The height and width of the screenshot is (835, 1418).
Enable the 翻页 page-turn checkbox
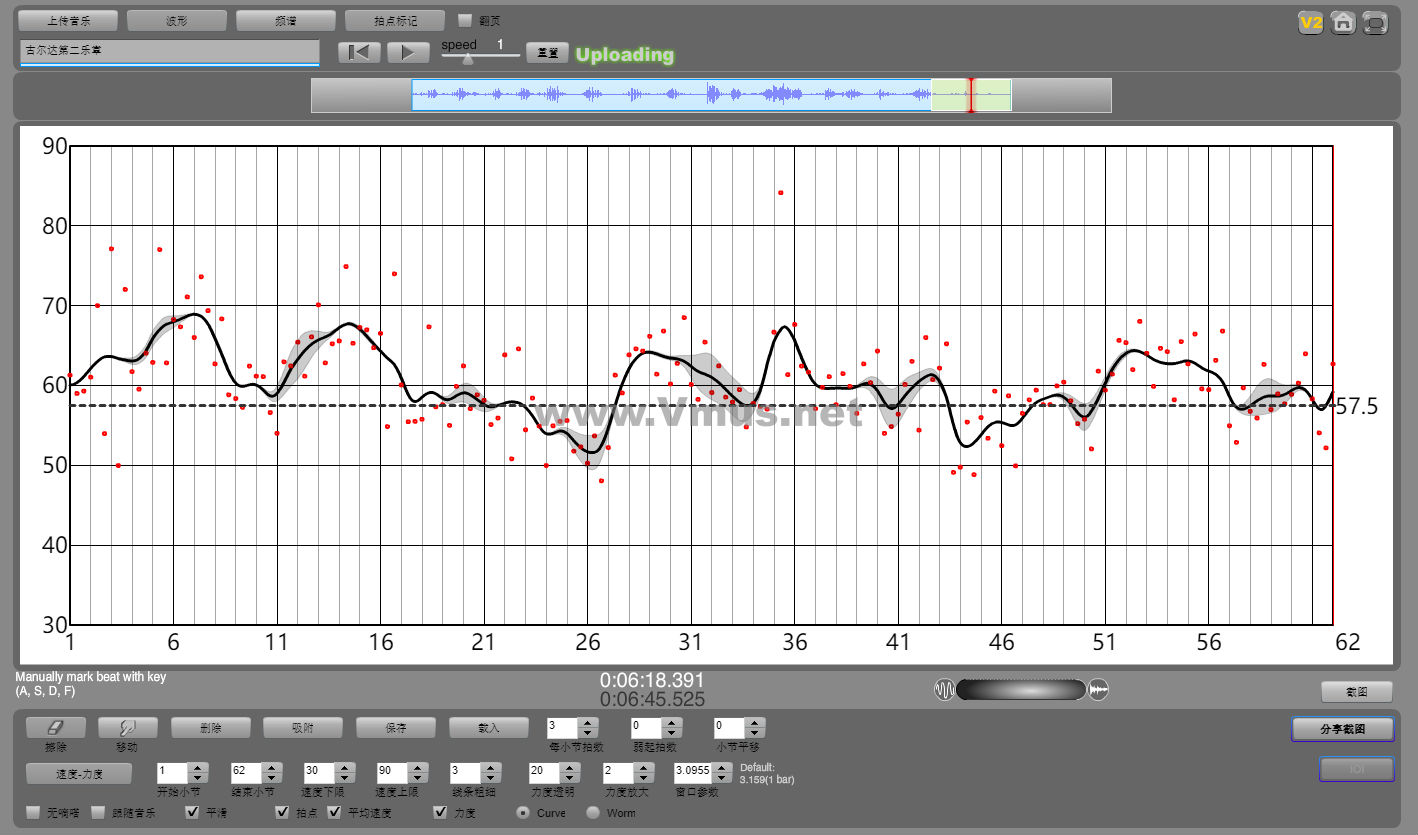click(464, 20)
